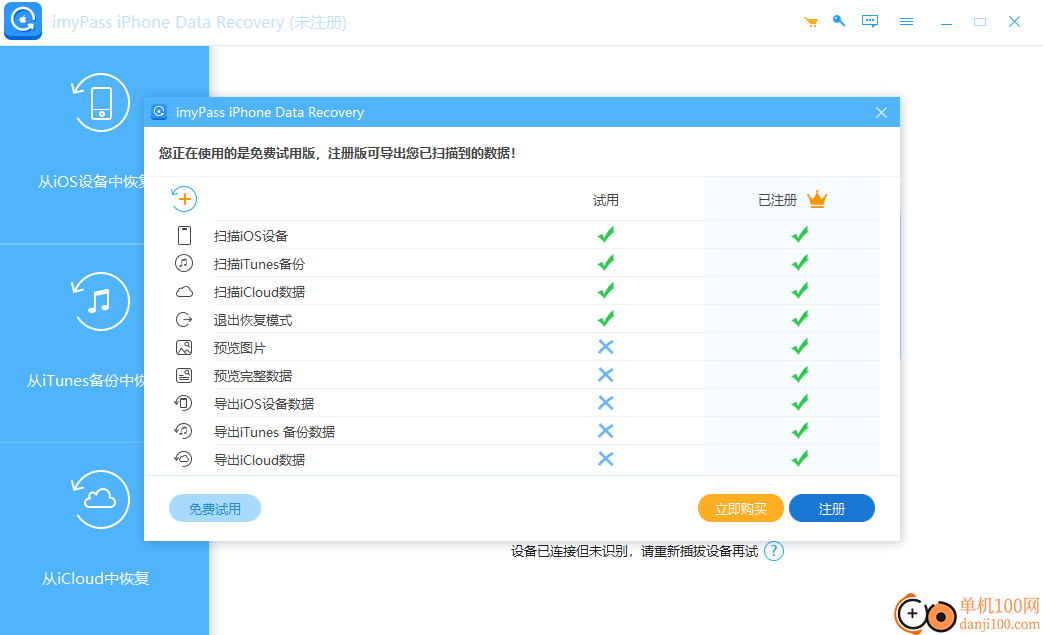This screenshot has width=1043, height=635.
Task: Click the recovery plus icon in dialog
Action: (184, 199)
